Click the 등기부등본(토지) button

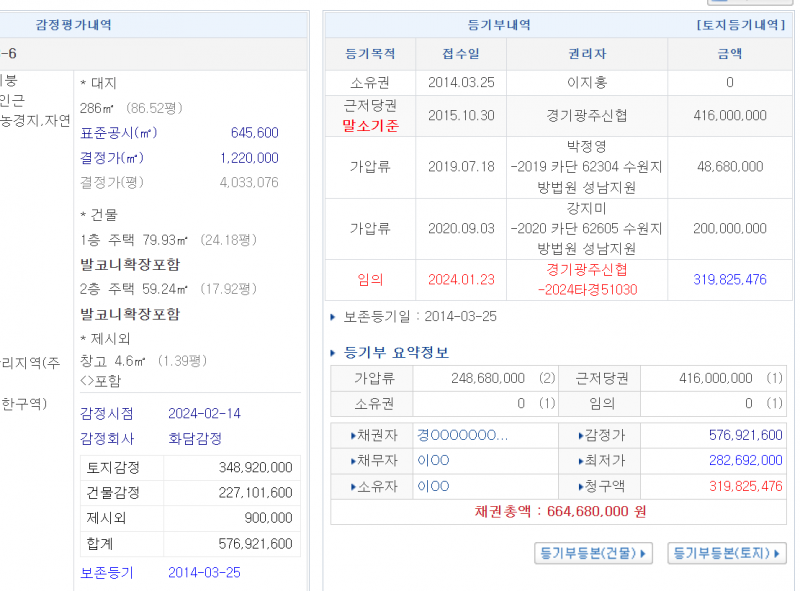tap(726, 553)
